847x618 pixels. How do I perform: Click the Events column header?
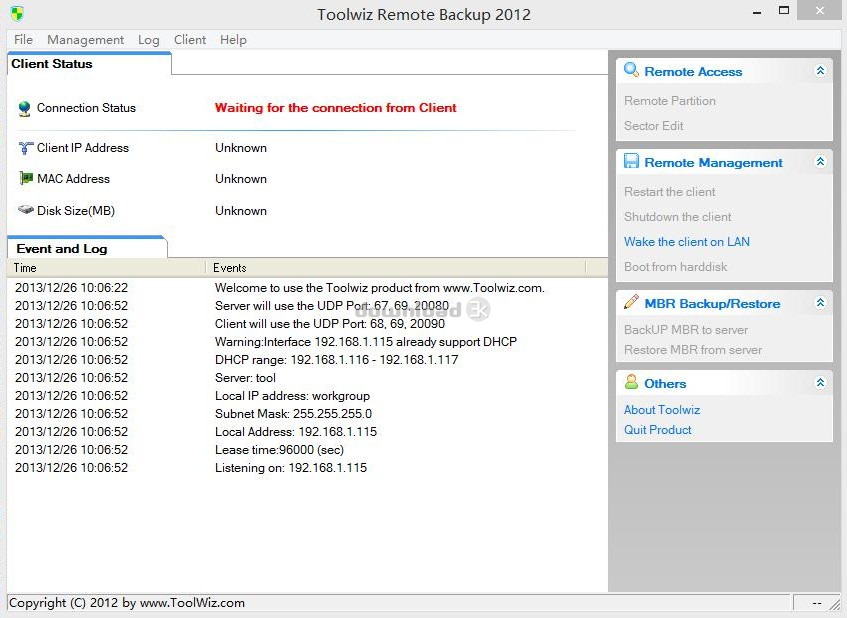tap(230, 268)
